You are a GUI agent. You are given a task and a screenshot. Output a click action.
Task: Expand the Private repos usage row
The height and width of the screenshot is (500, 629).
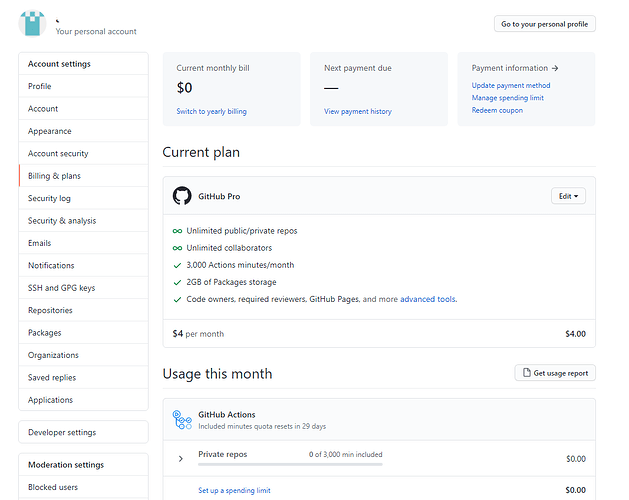181,458
